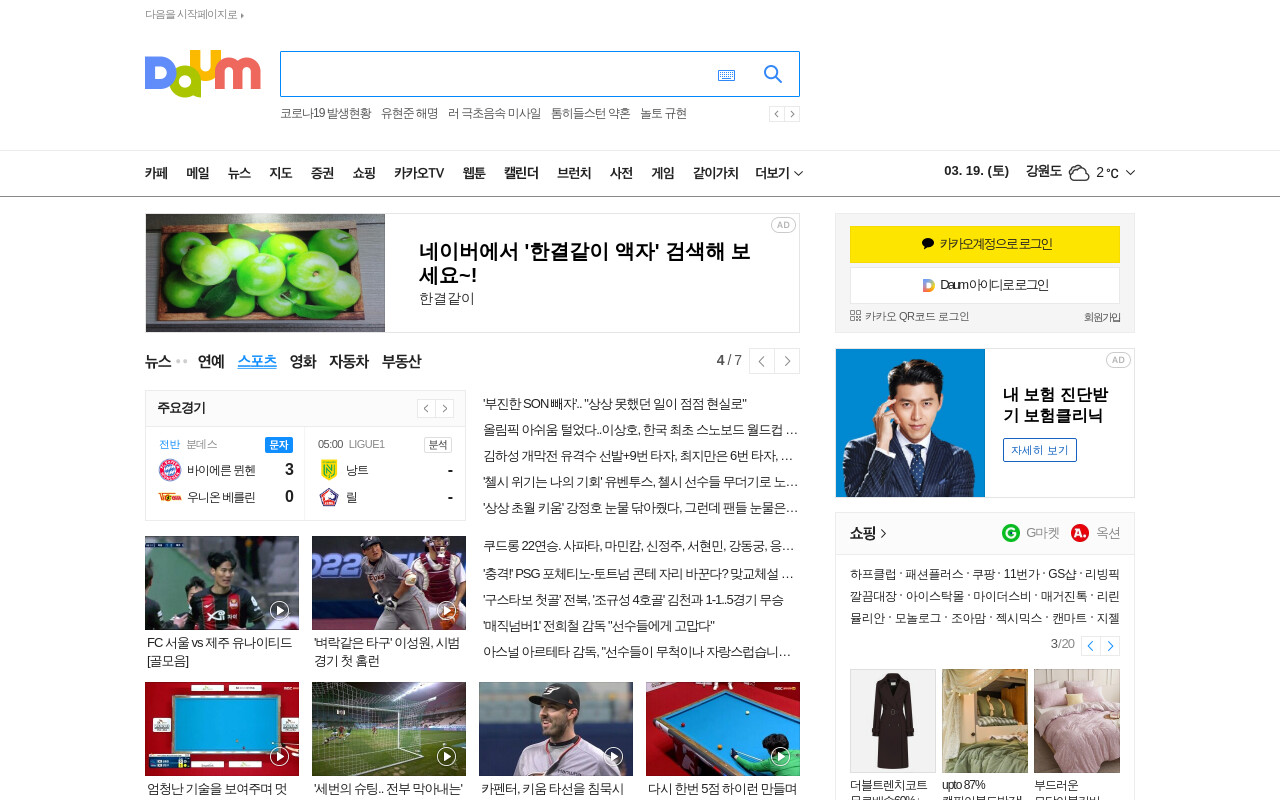Show next trending search keywords
The height and width of the screenshot is (800, 1280).
pyautogui.click(x=792, y=114)
